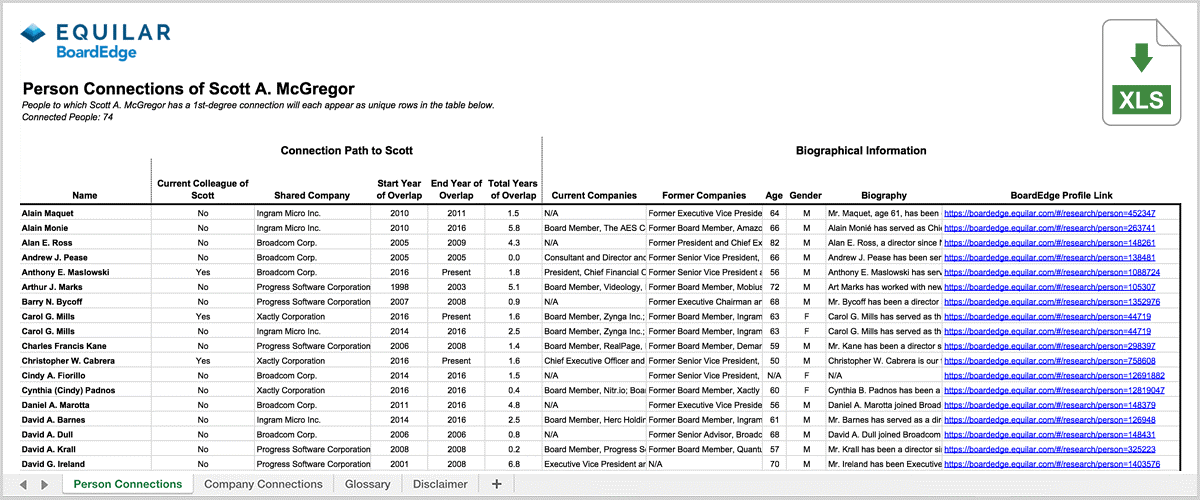Open the Glossary sheet tab
The height and width of the screenshot is (500, 1200).
pos(368,484)
